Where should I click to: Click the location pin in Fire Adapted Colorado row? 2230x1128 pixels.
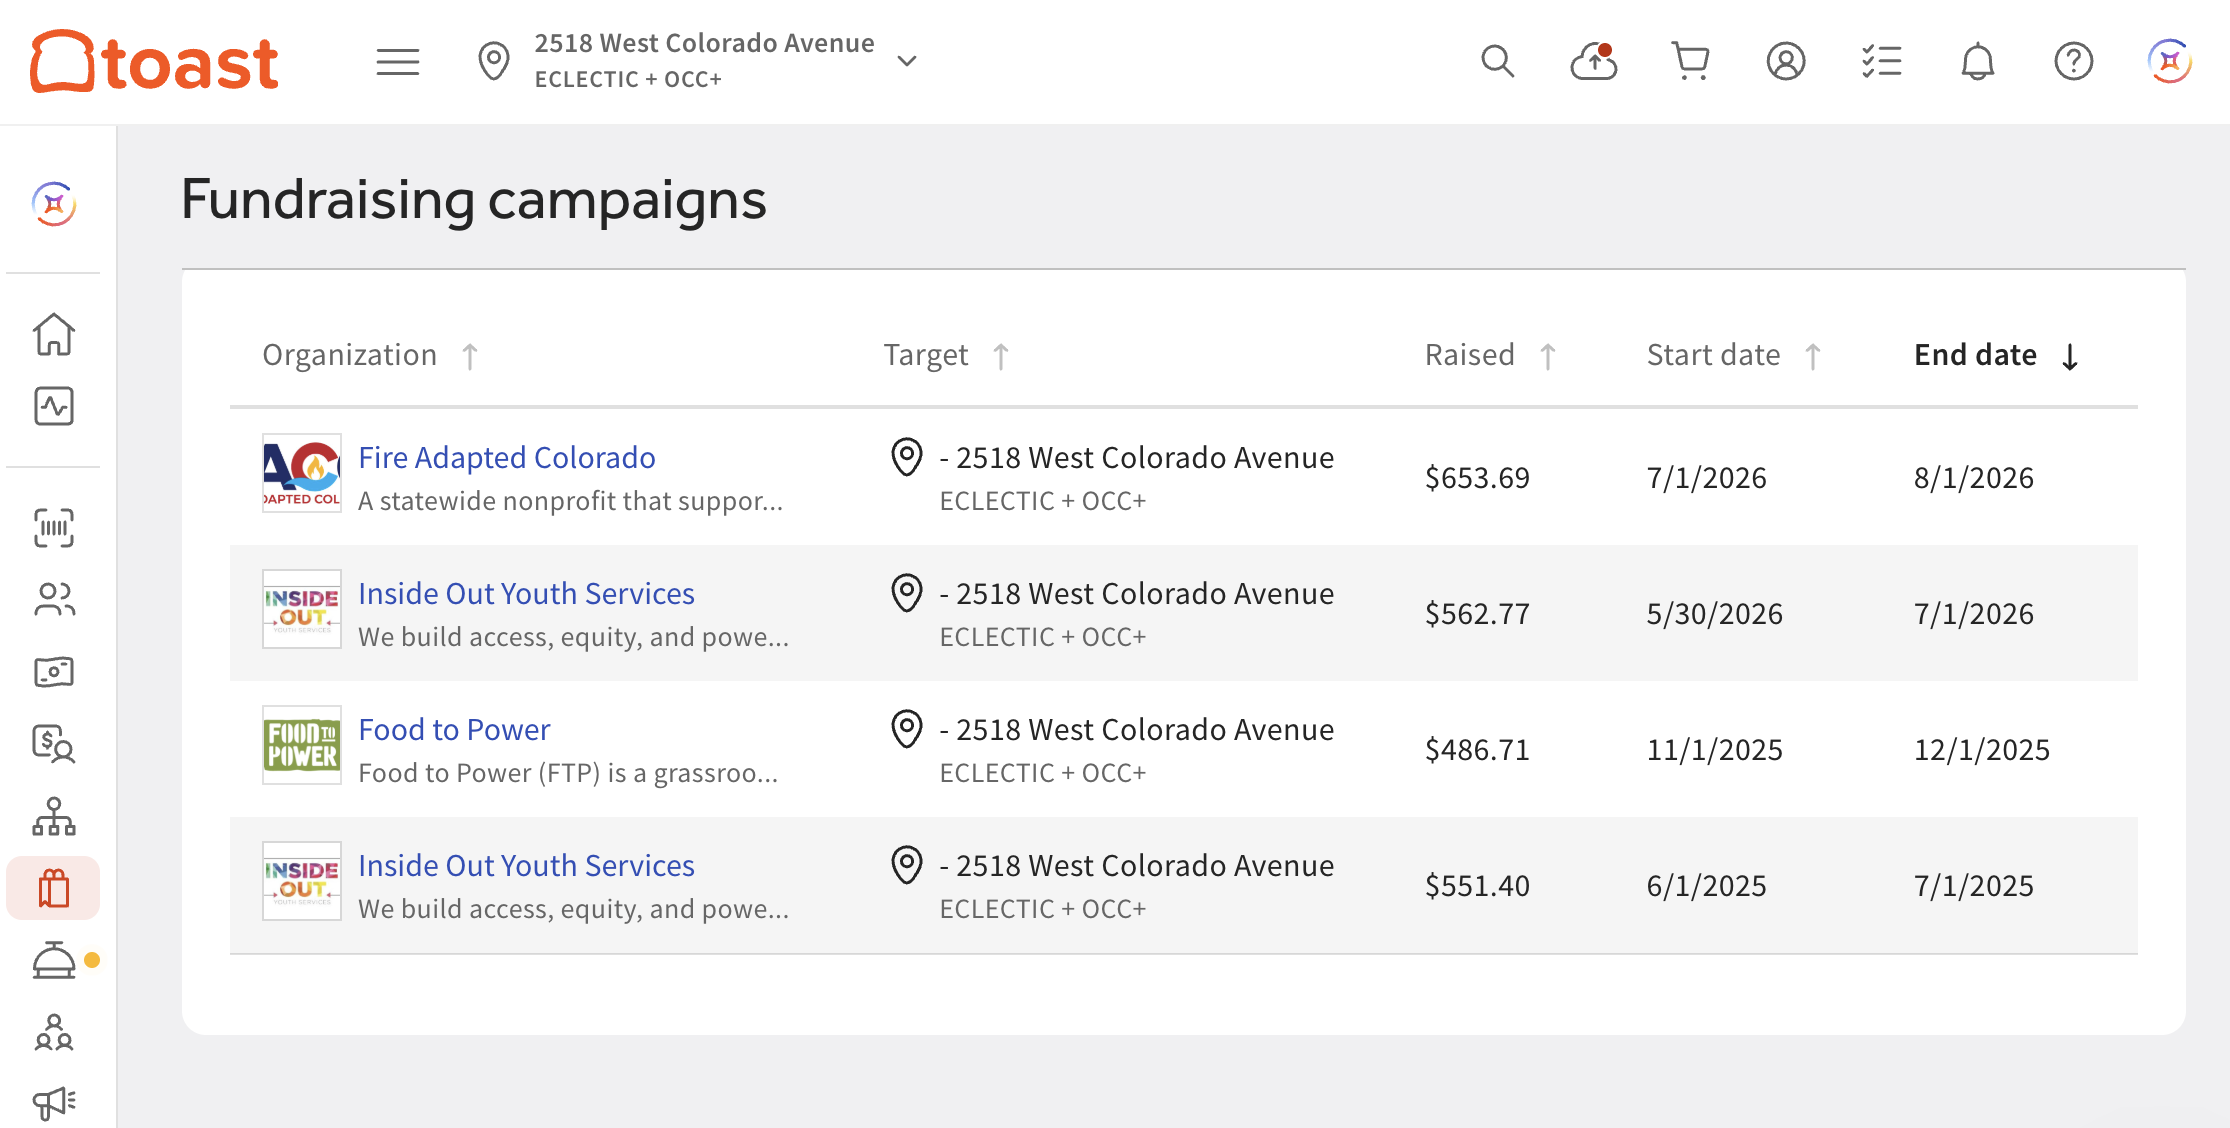tap(907, 457)
